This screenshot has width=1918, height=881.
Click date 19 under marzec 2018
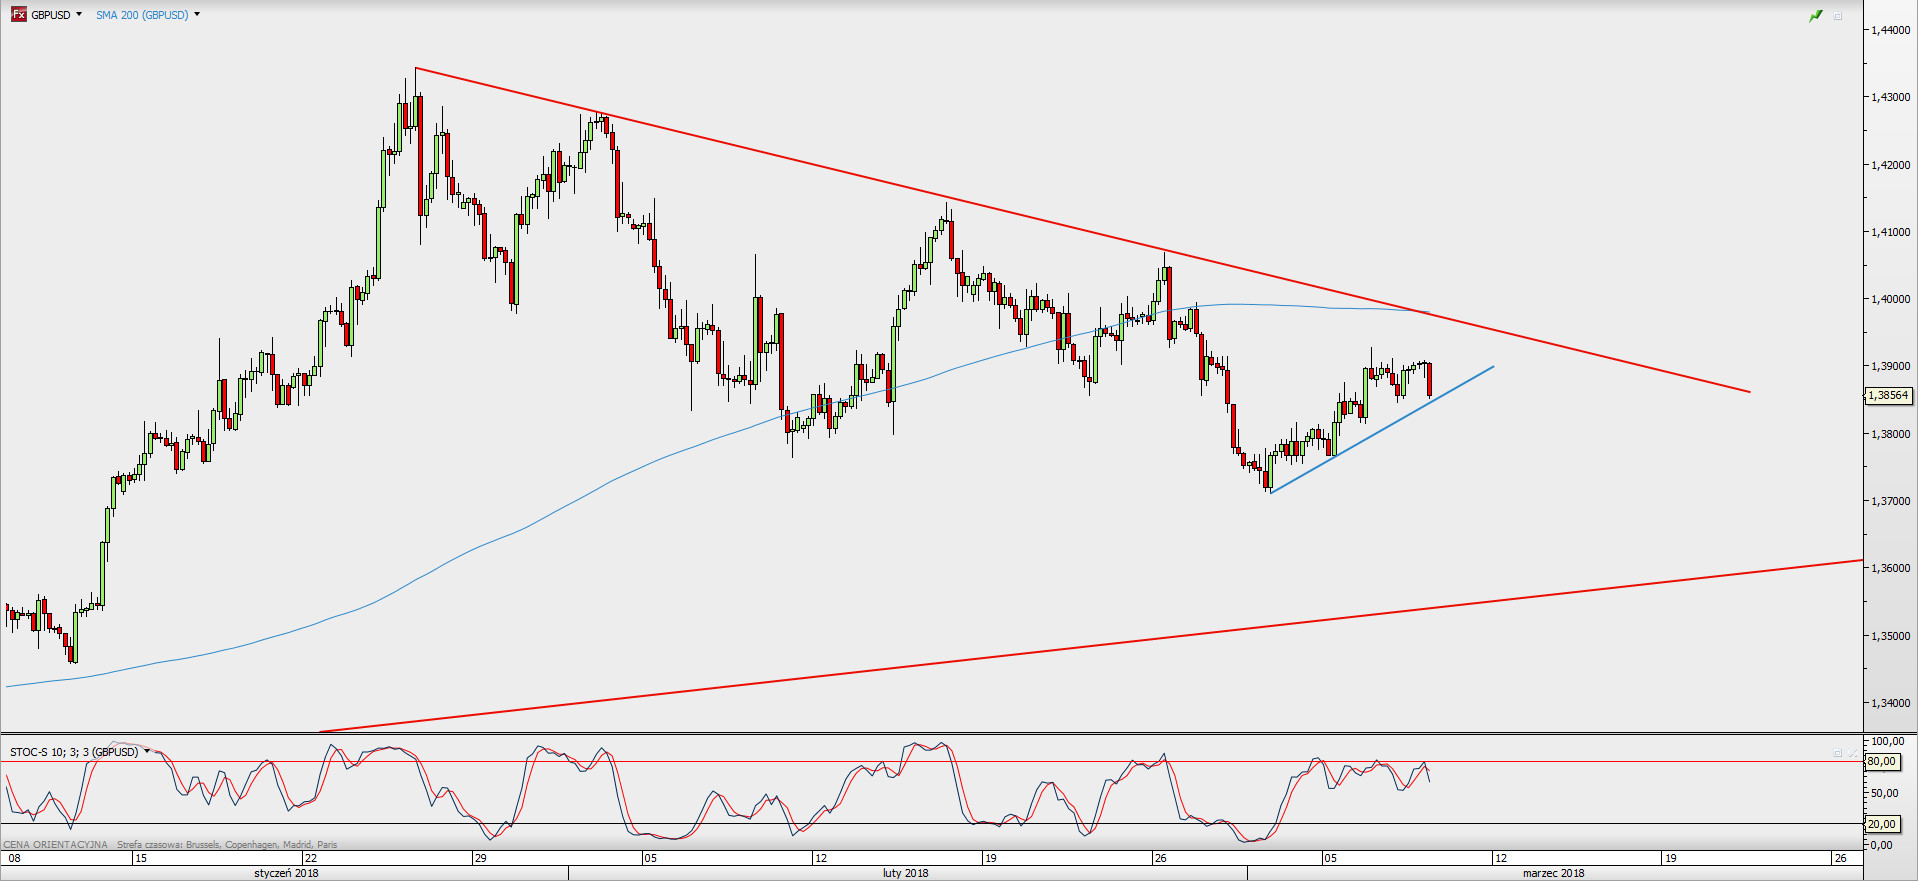click(1670, 858)
